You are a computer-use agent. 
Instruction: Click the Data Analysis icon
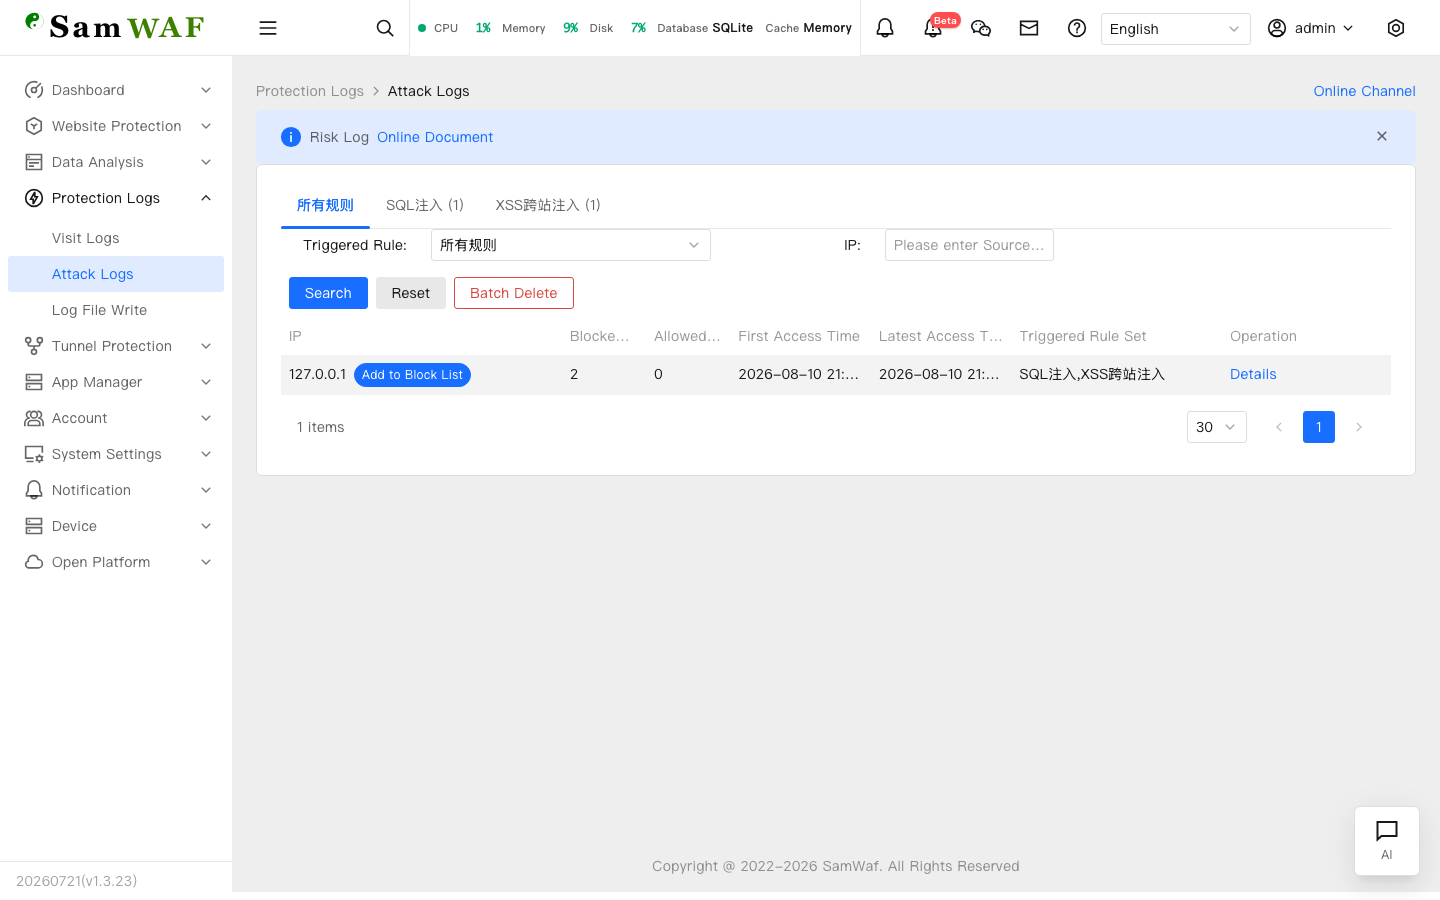click(34, 162)
